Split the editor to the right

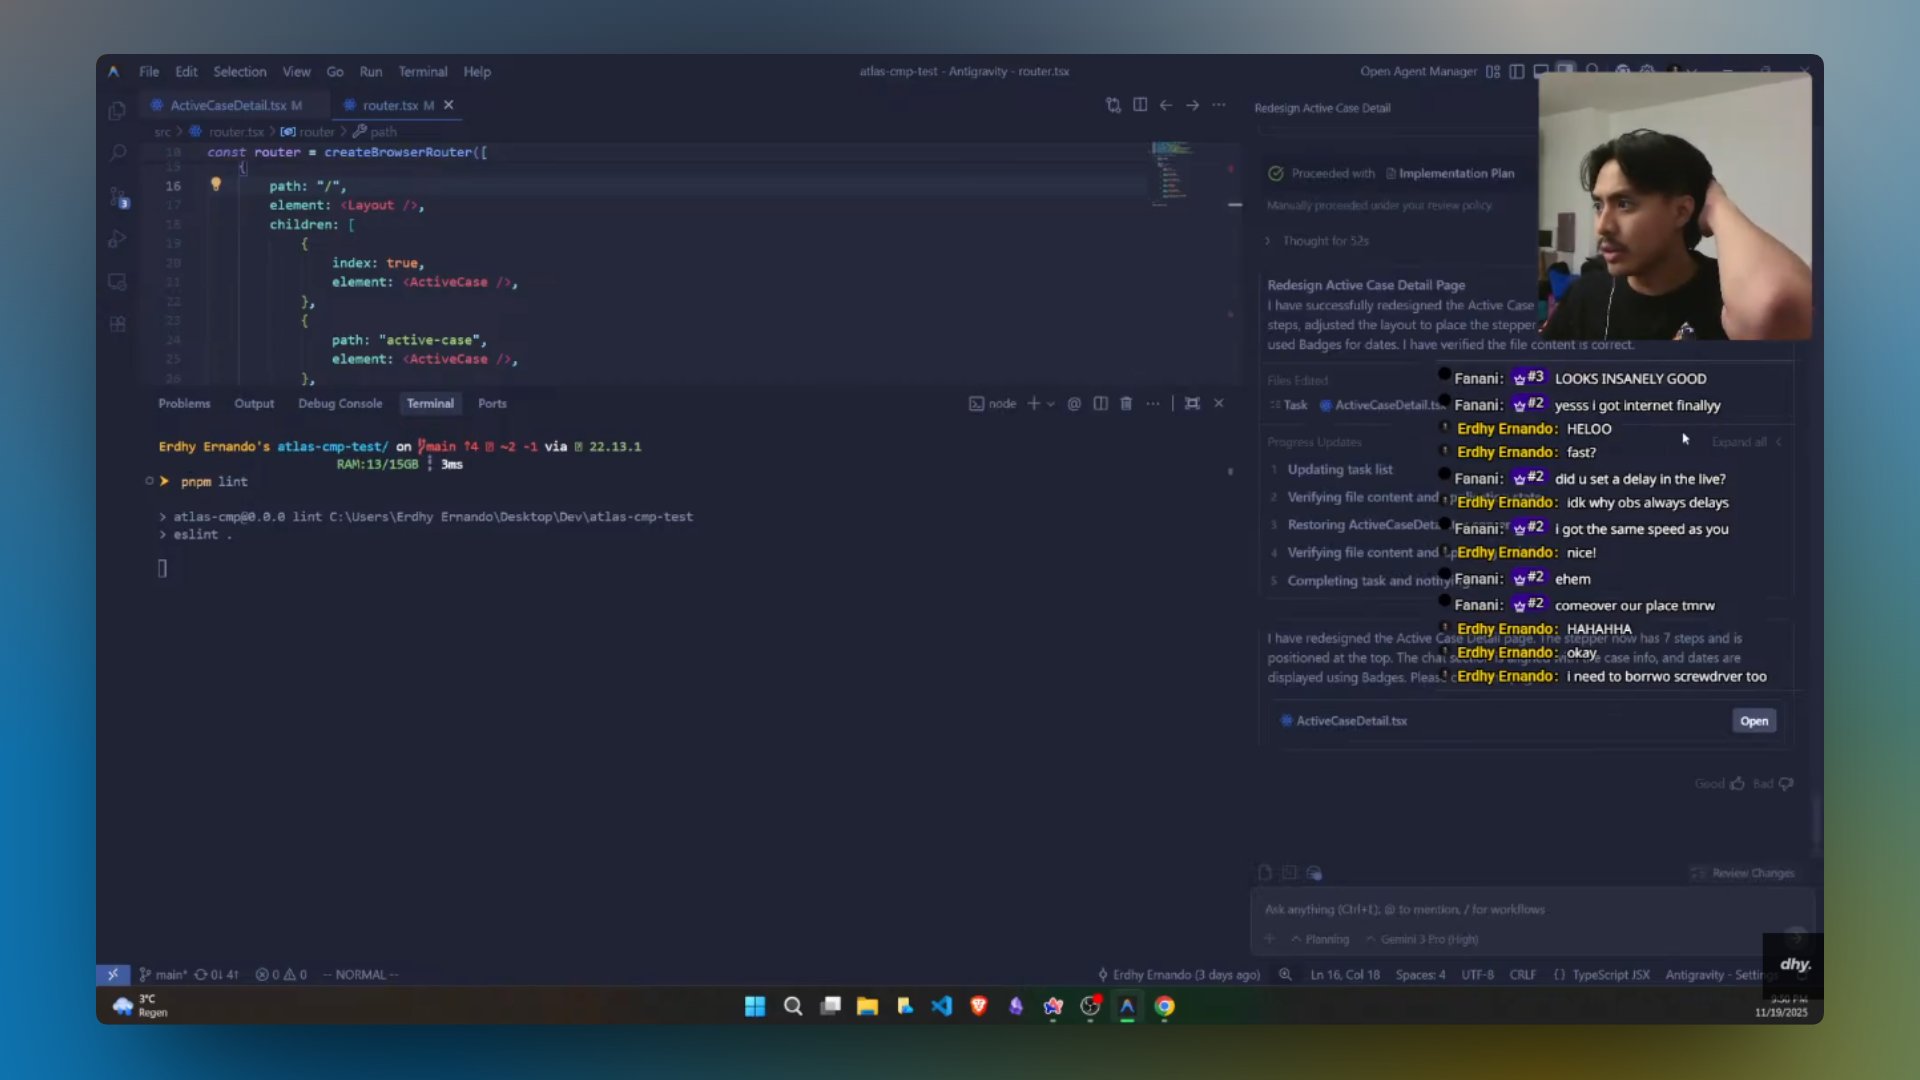(1140, 105)
